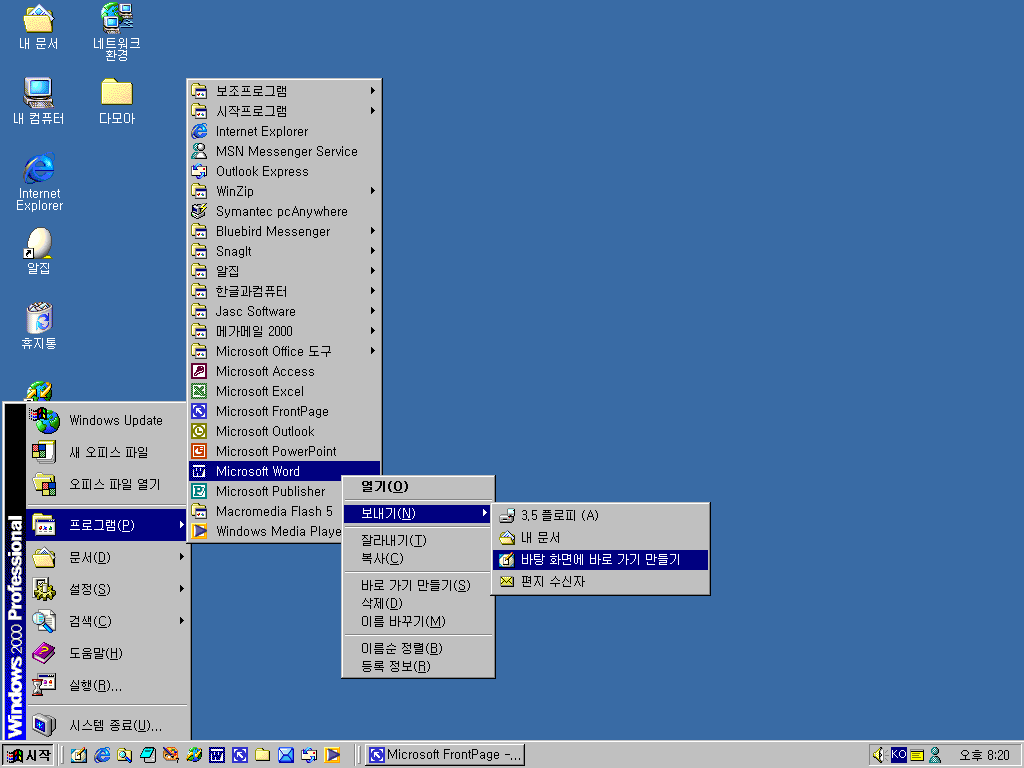Launch Symantec pcAnywhere from menu

click(x=284, y=212)
